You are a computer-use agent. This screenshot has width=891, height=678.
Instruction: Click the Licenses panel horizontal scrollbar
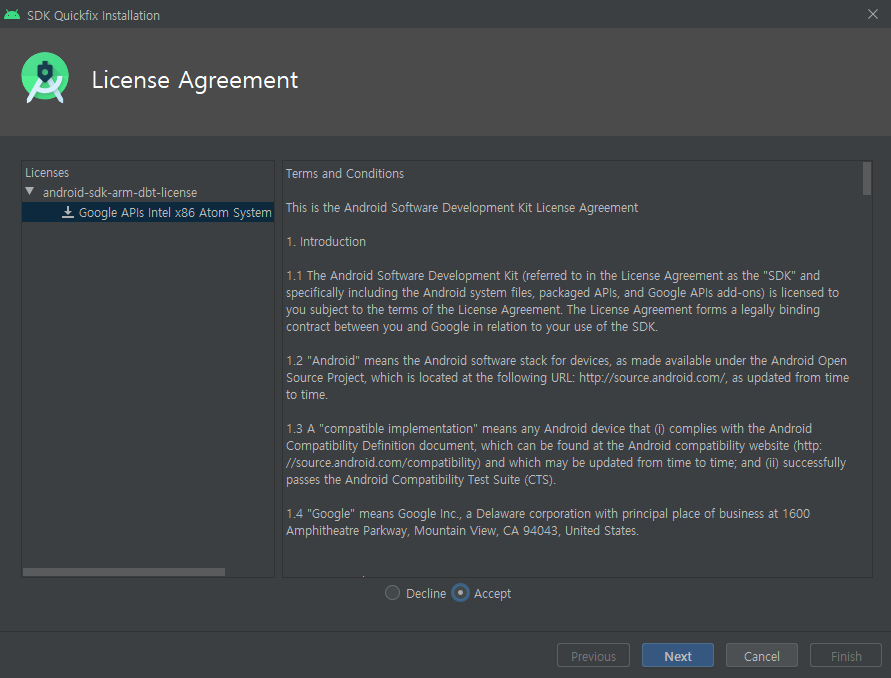pos(124,572)
